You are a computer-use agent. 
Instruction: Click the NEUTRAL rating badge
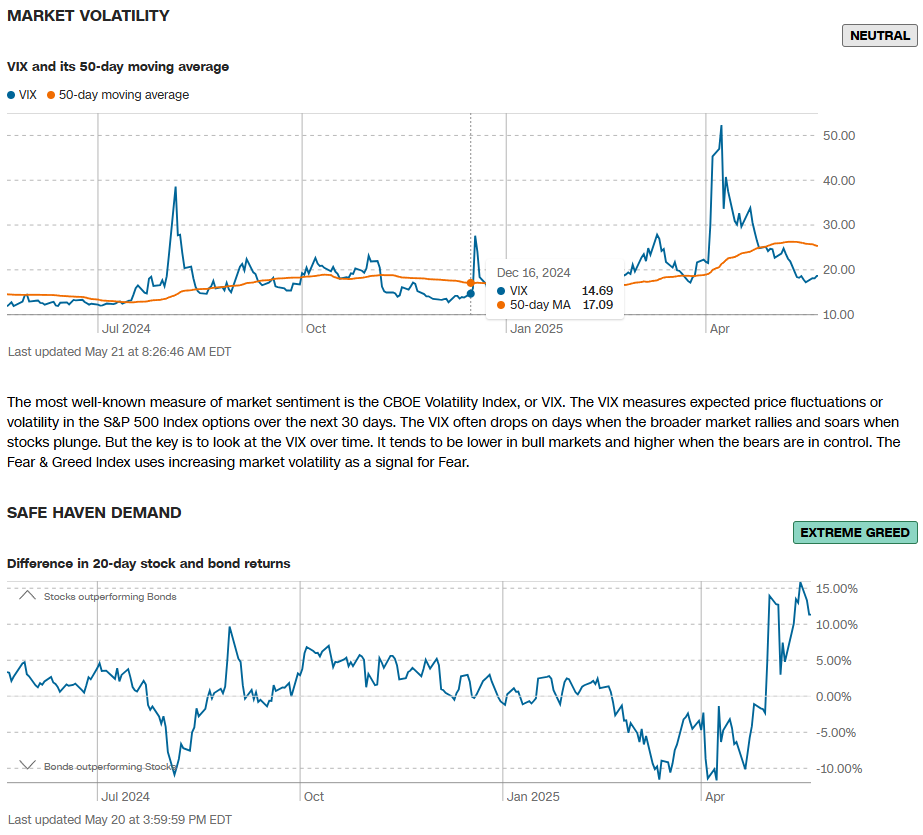pyautogui.click(x=880, y=35)
